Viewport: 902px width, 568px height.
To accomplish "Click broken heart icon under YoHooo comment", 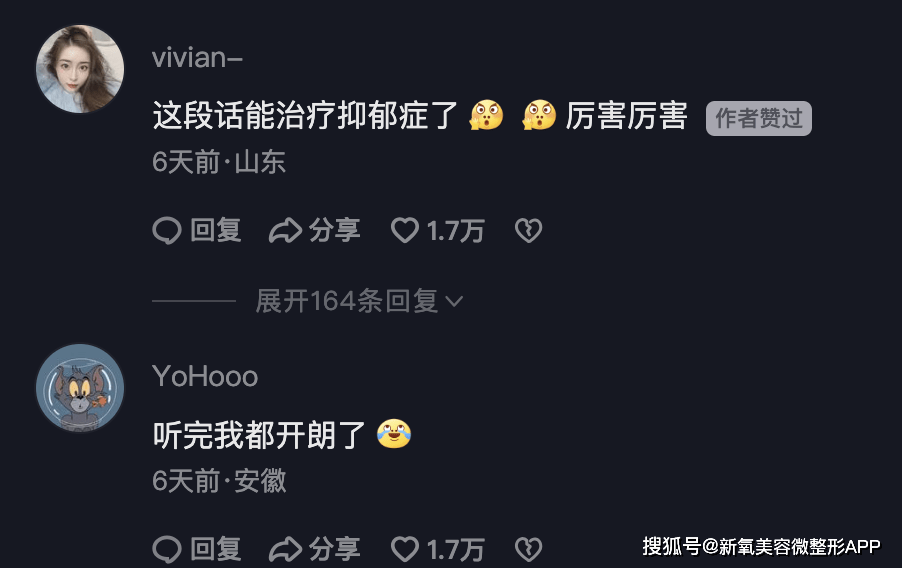I will coord(528,550).
